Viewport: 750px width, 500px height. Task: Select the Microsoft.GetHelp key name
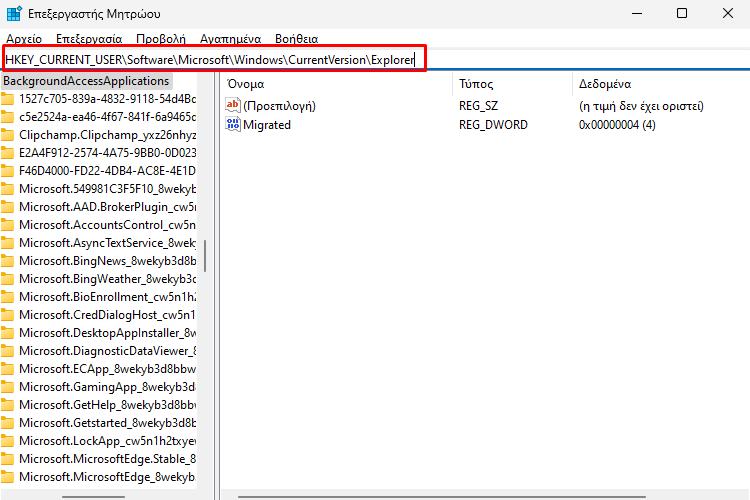pyautogui.click(x=107, y=405)
